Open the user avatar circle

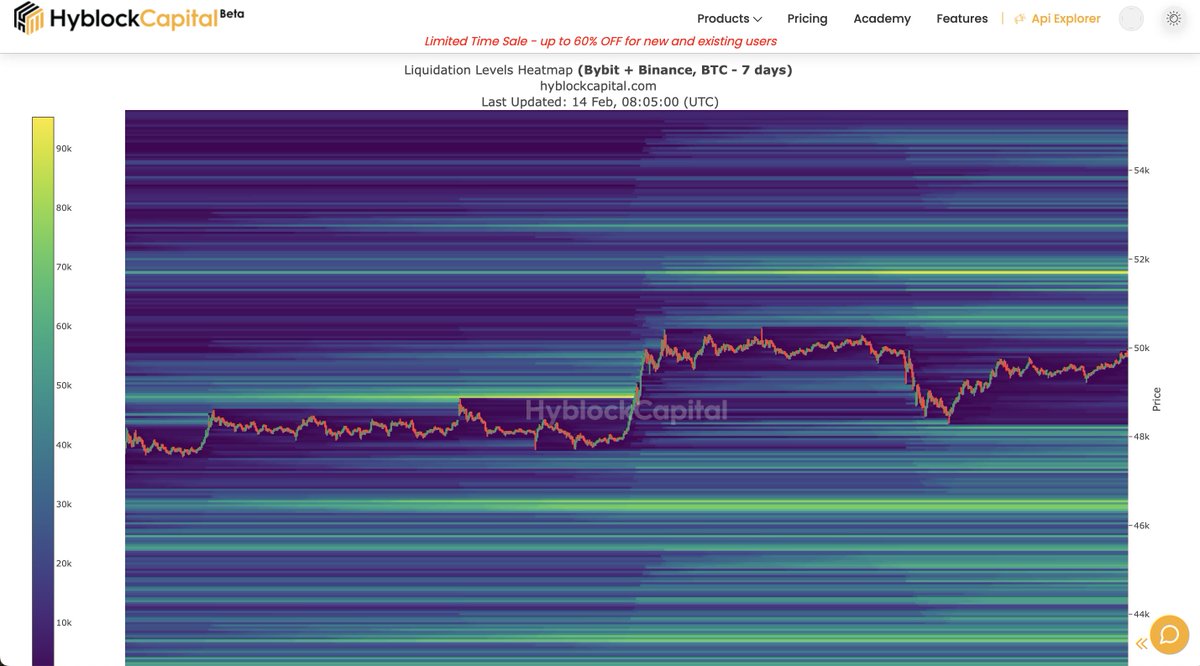[x=1131, y=19]
